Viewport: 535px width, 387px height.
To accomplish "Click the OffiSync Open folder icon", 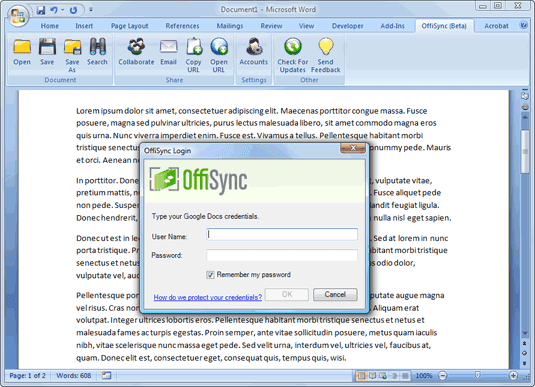I will pyautogui.click(x=22, y=47).
